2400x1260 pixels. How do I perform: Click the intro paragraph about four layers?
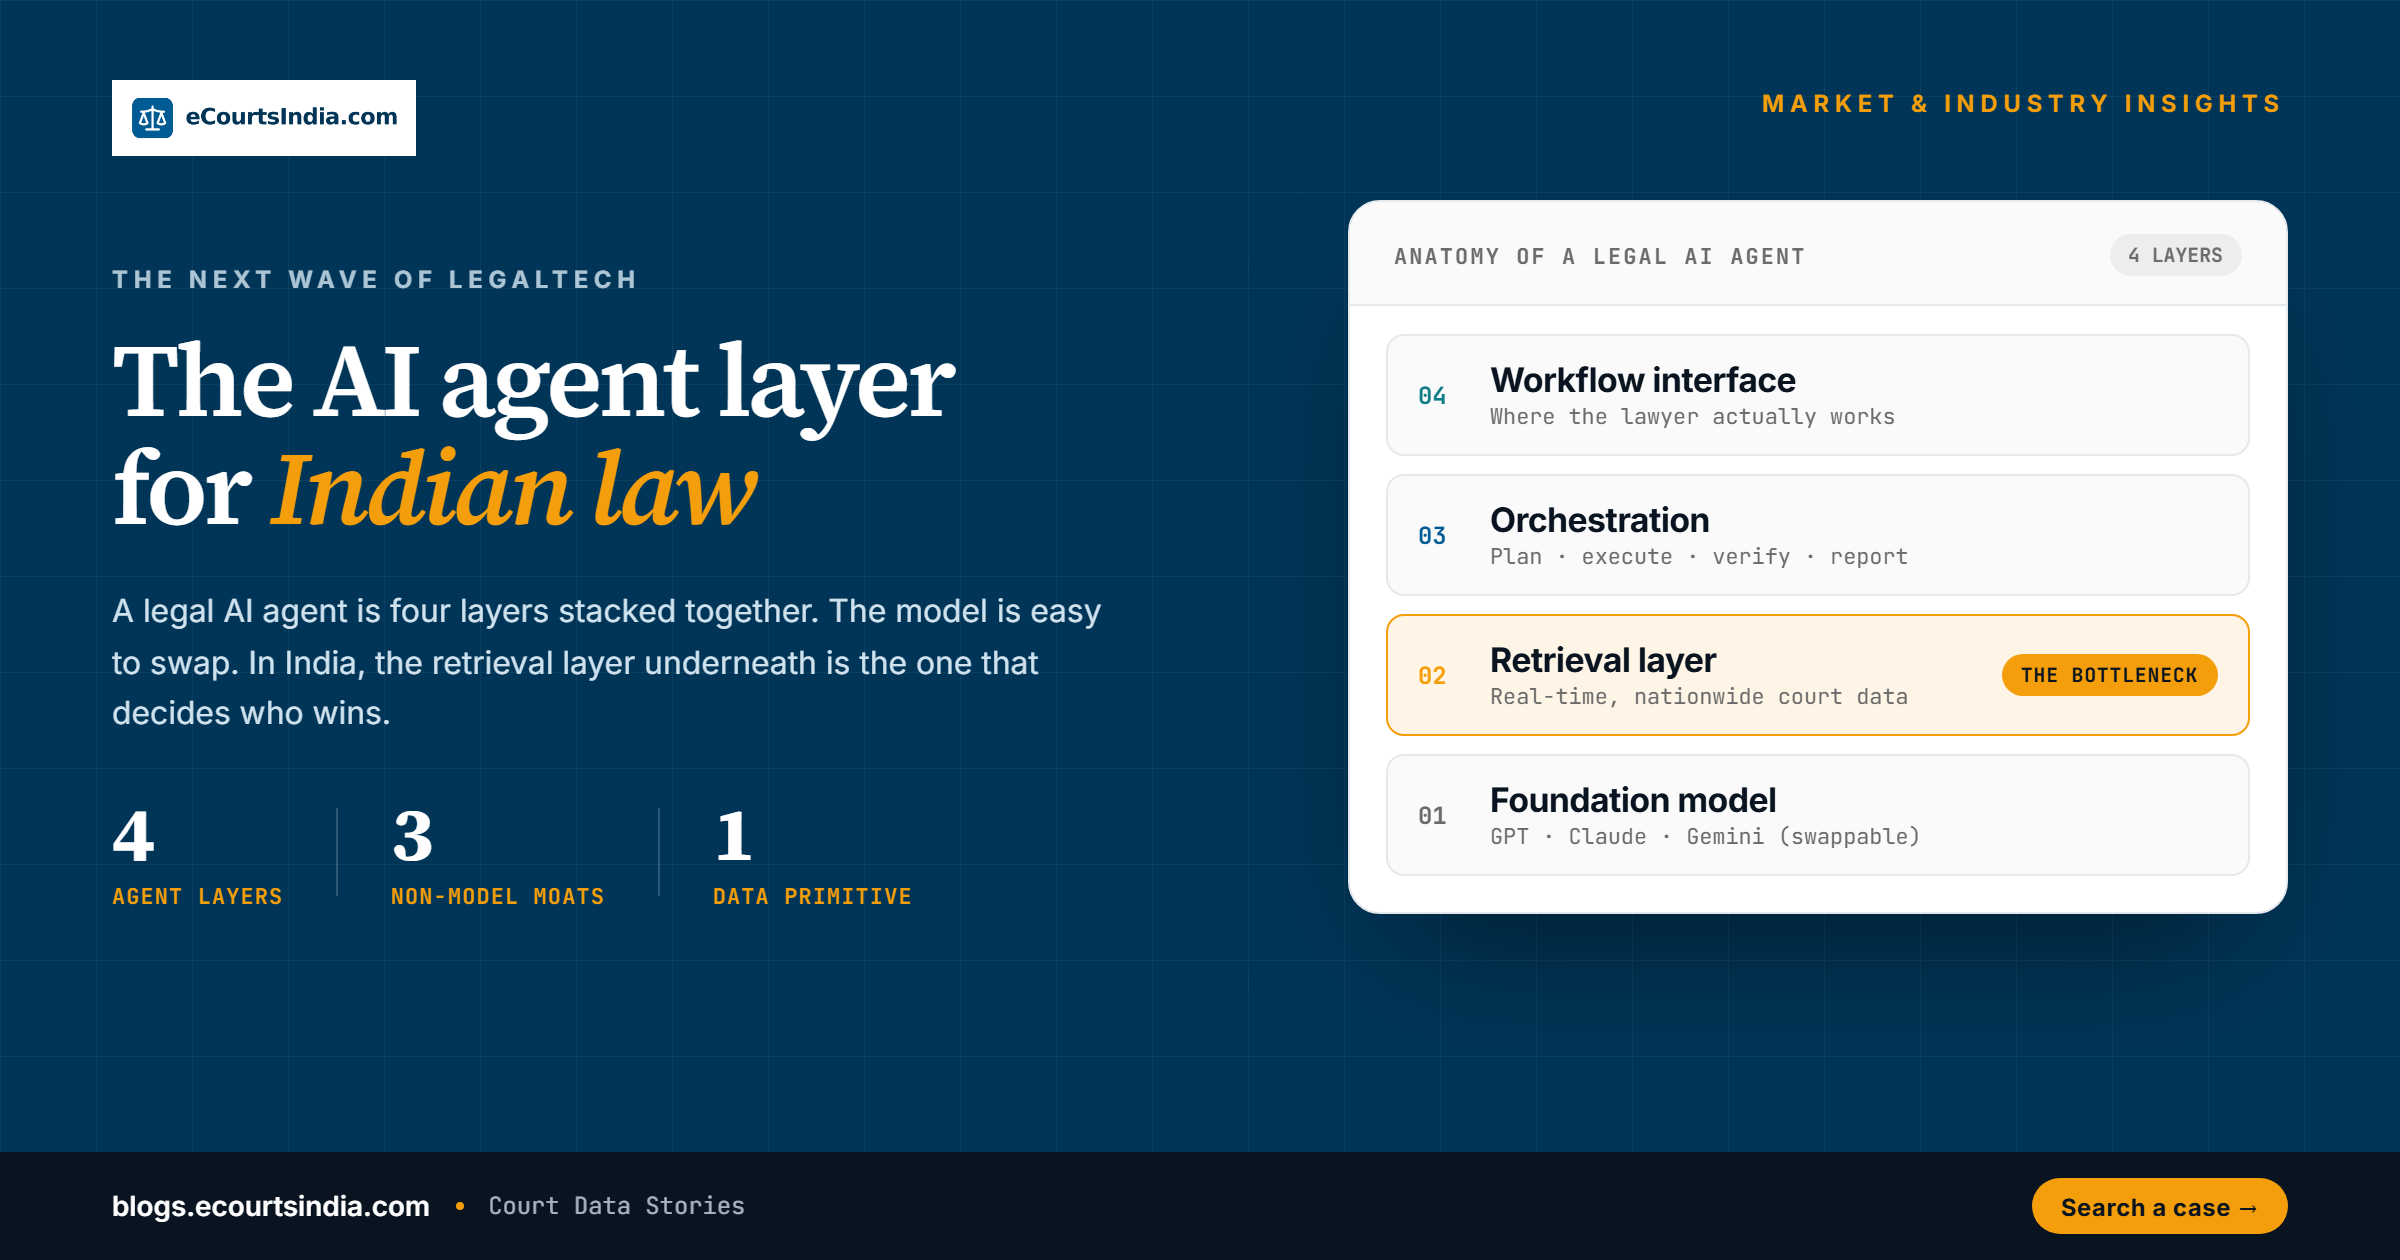607,662
